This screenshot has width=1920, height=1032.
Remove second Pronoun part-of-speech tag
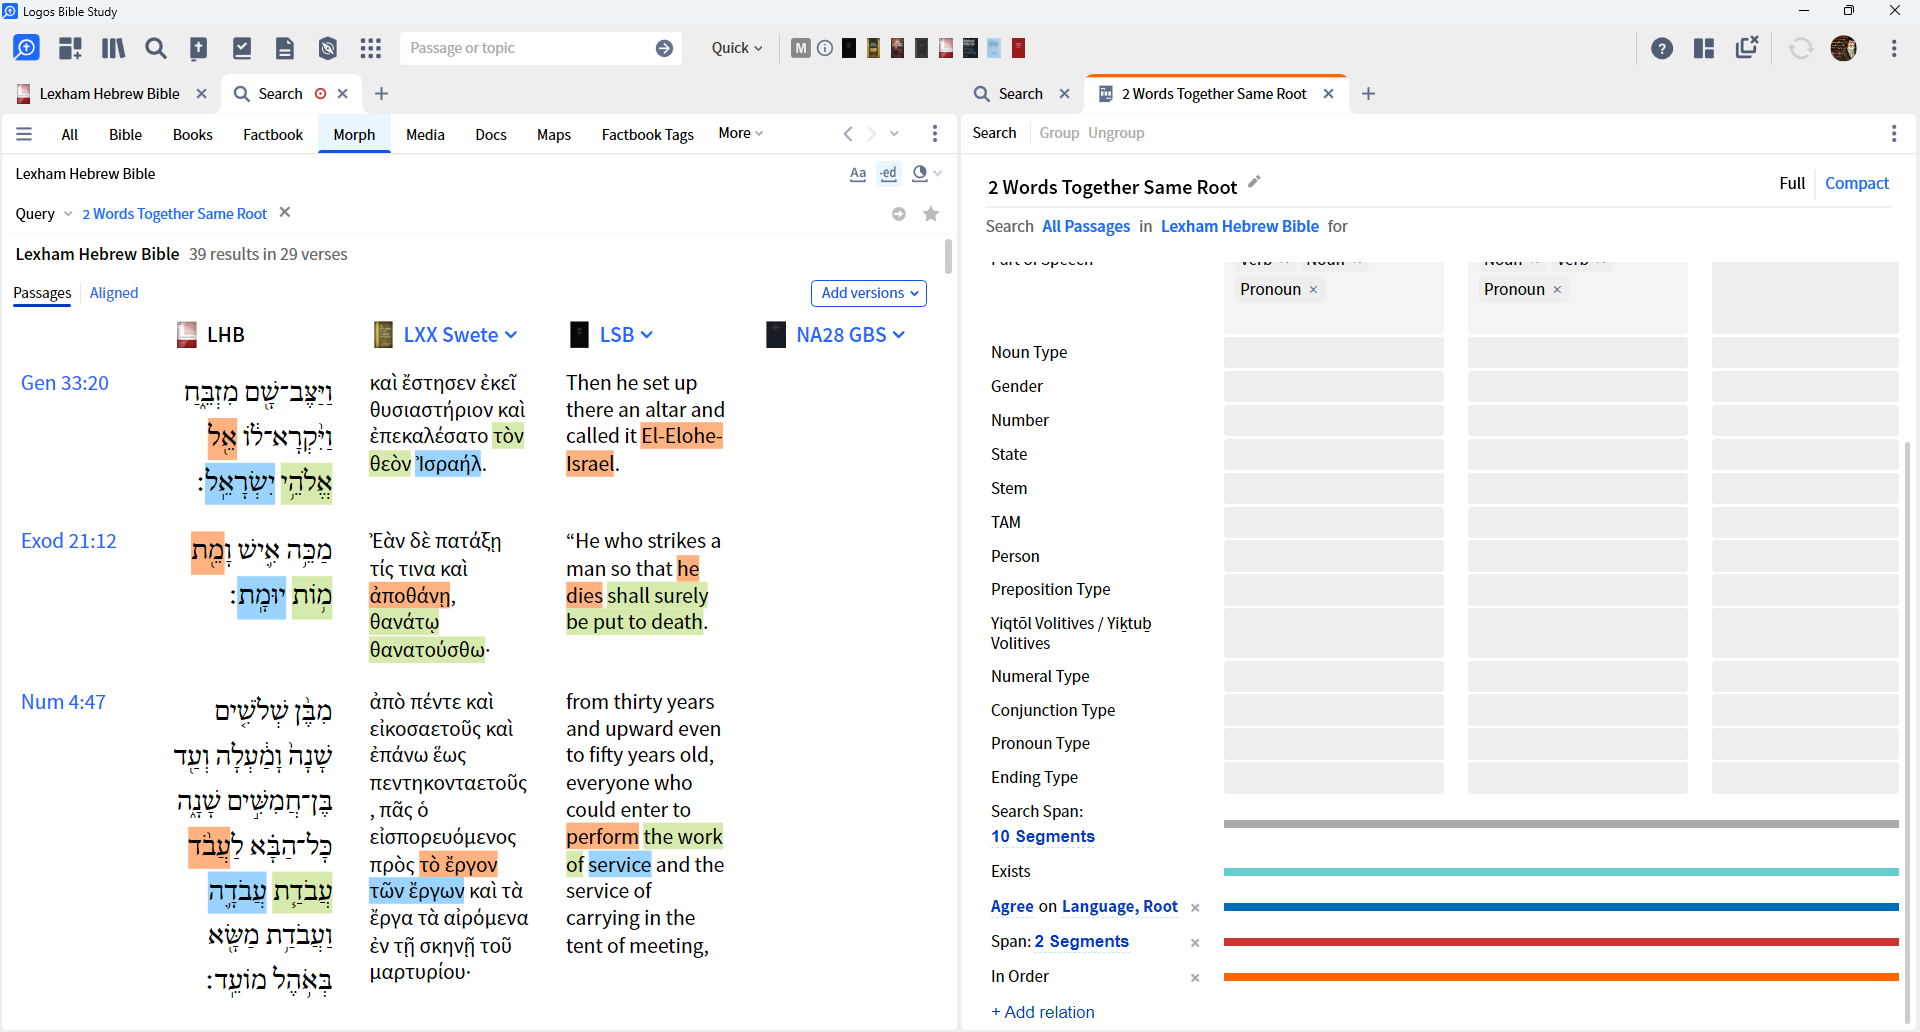(x=1558, y=290)
